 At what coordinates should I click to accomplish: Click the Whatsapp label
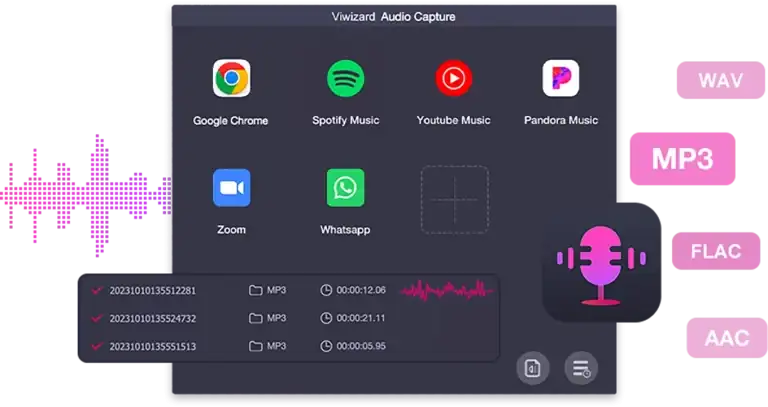coord(345,230)
